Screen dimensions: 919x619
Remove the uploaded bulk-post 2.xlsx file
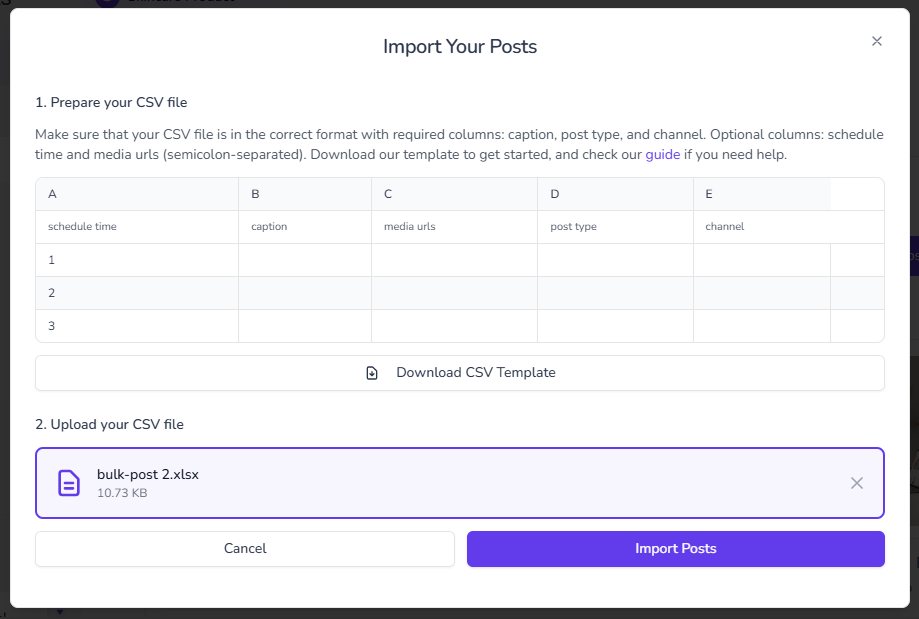point(857,483)
